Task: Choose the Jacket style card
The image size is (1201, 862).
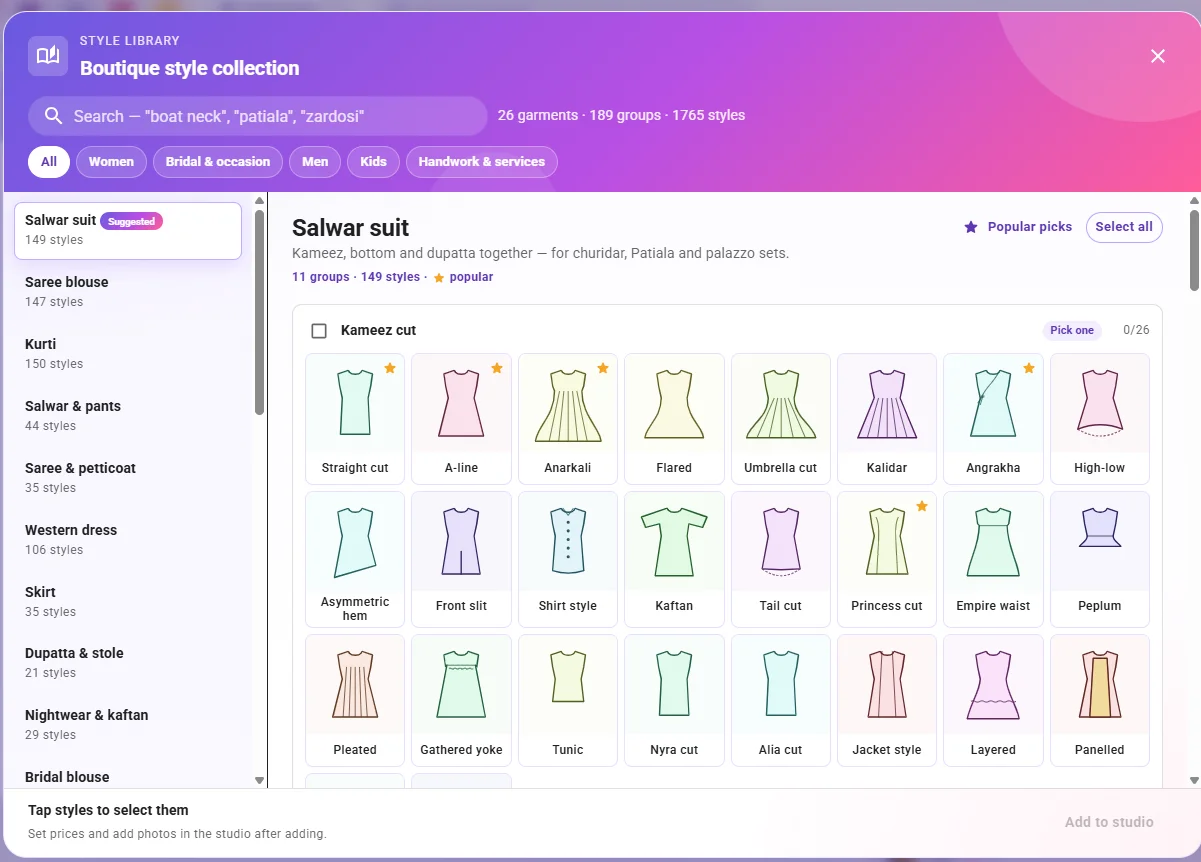Action: point(887,700)
